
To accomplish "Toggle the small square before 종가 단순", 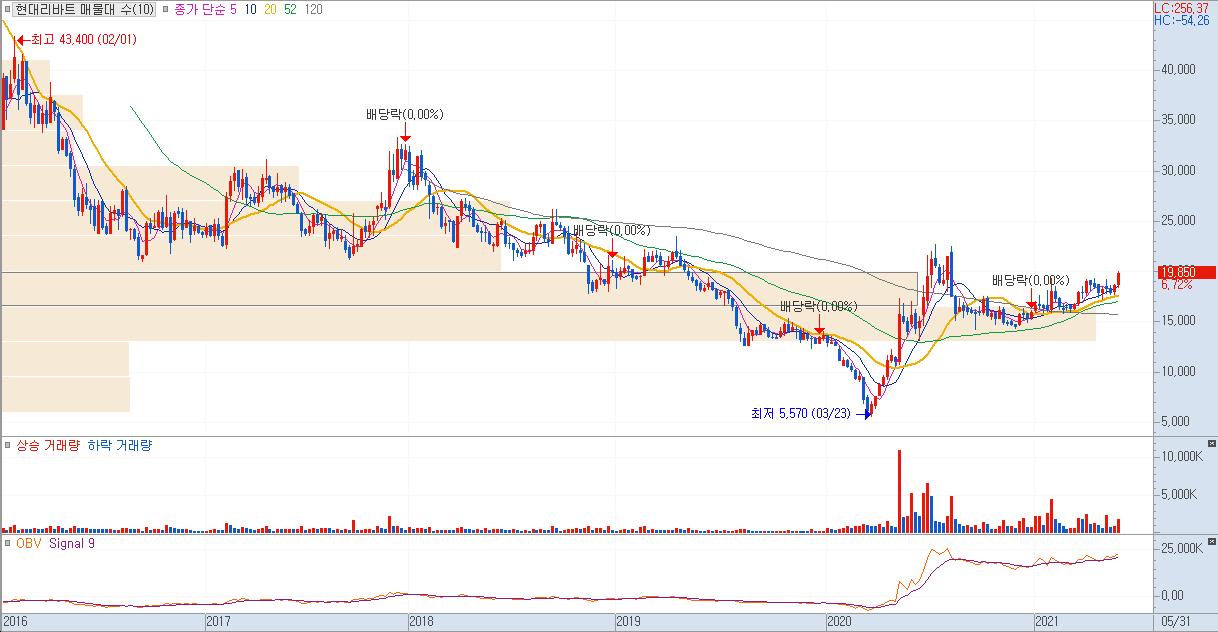I will point(166,8).
